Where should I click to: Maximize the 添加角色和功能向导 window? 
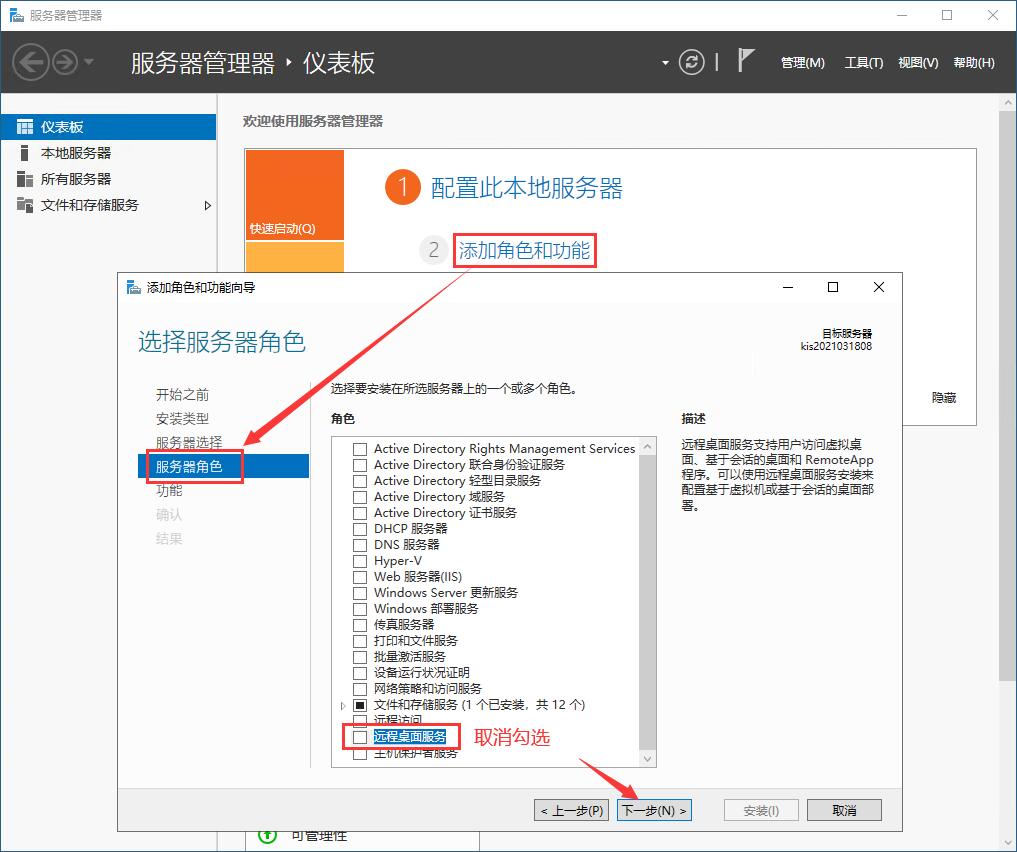coord(833,287)
